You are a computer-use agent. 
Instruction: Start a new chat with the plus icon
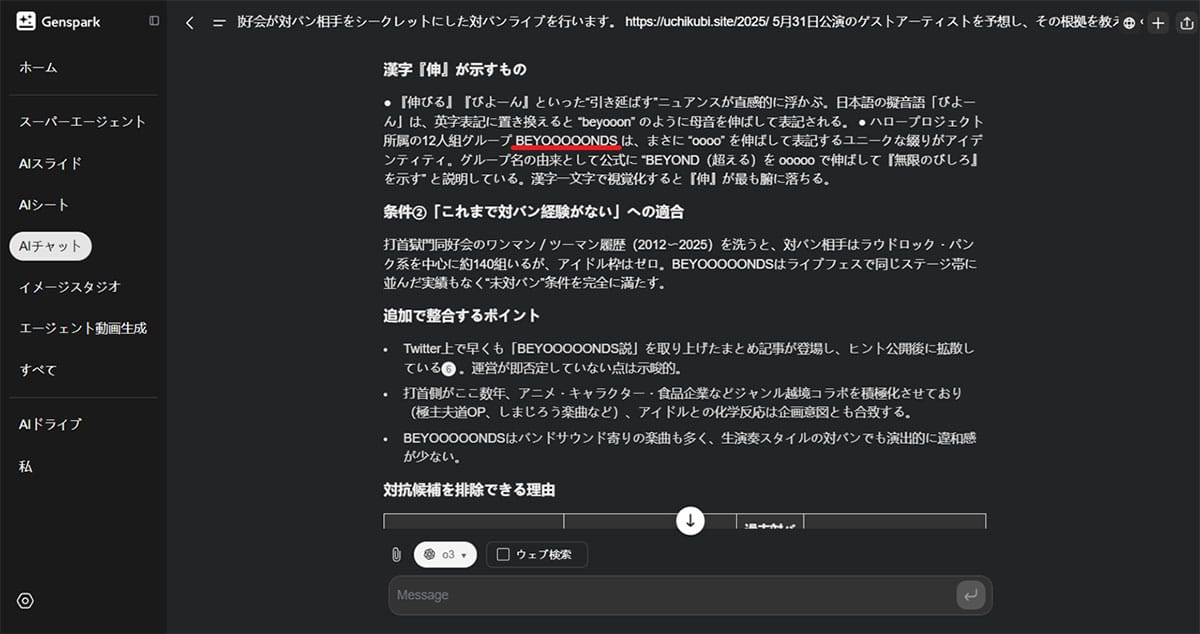click(1158, 23)
